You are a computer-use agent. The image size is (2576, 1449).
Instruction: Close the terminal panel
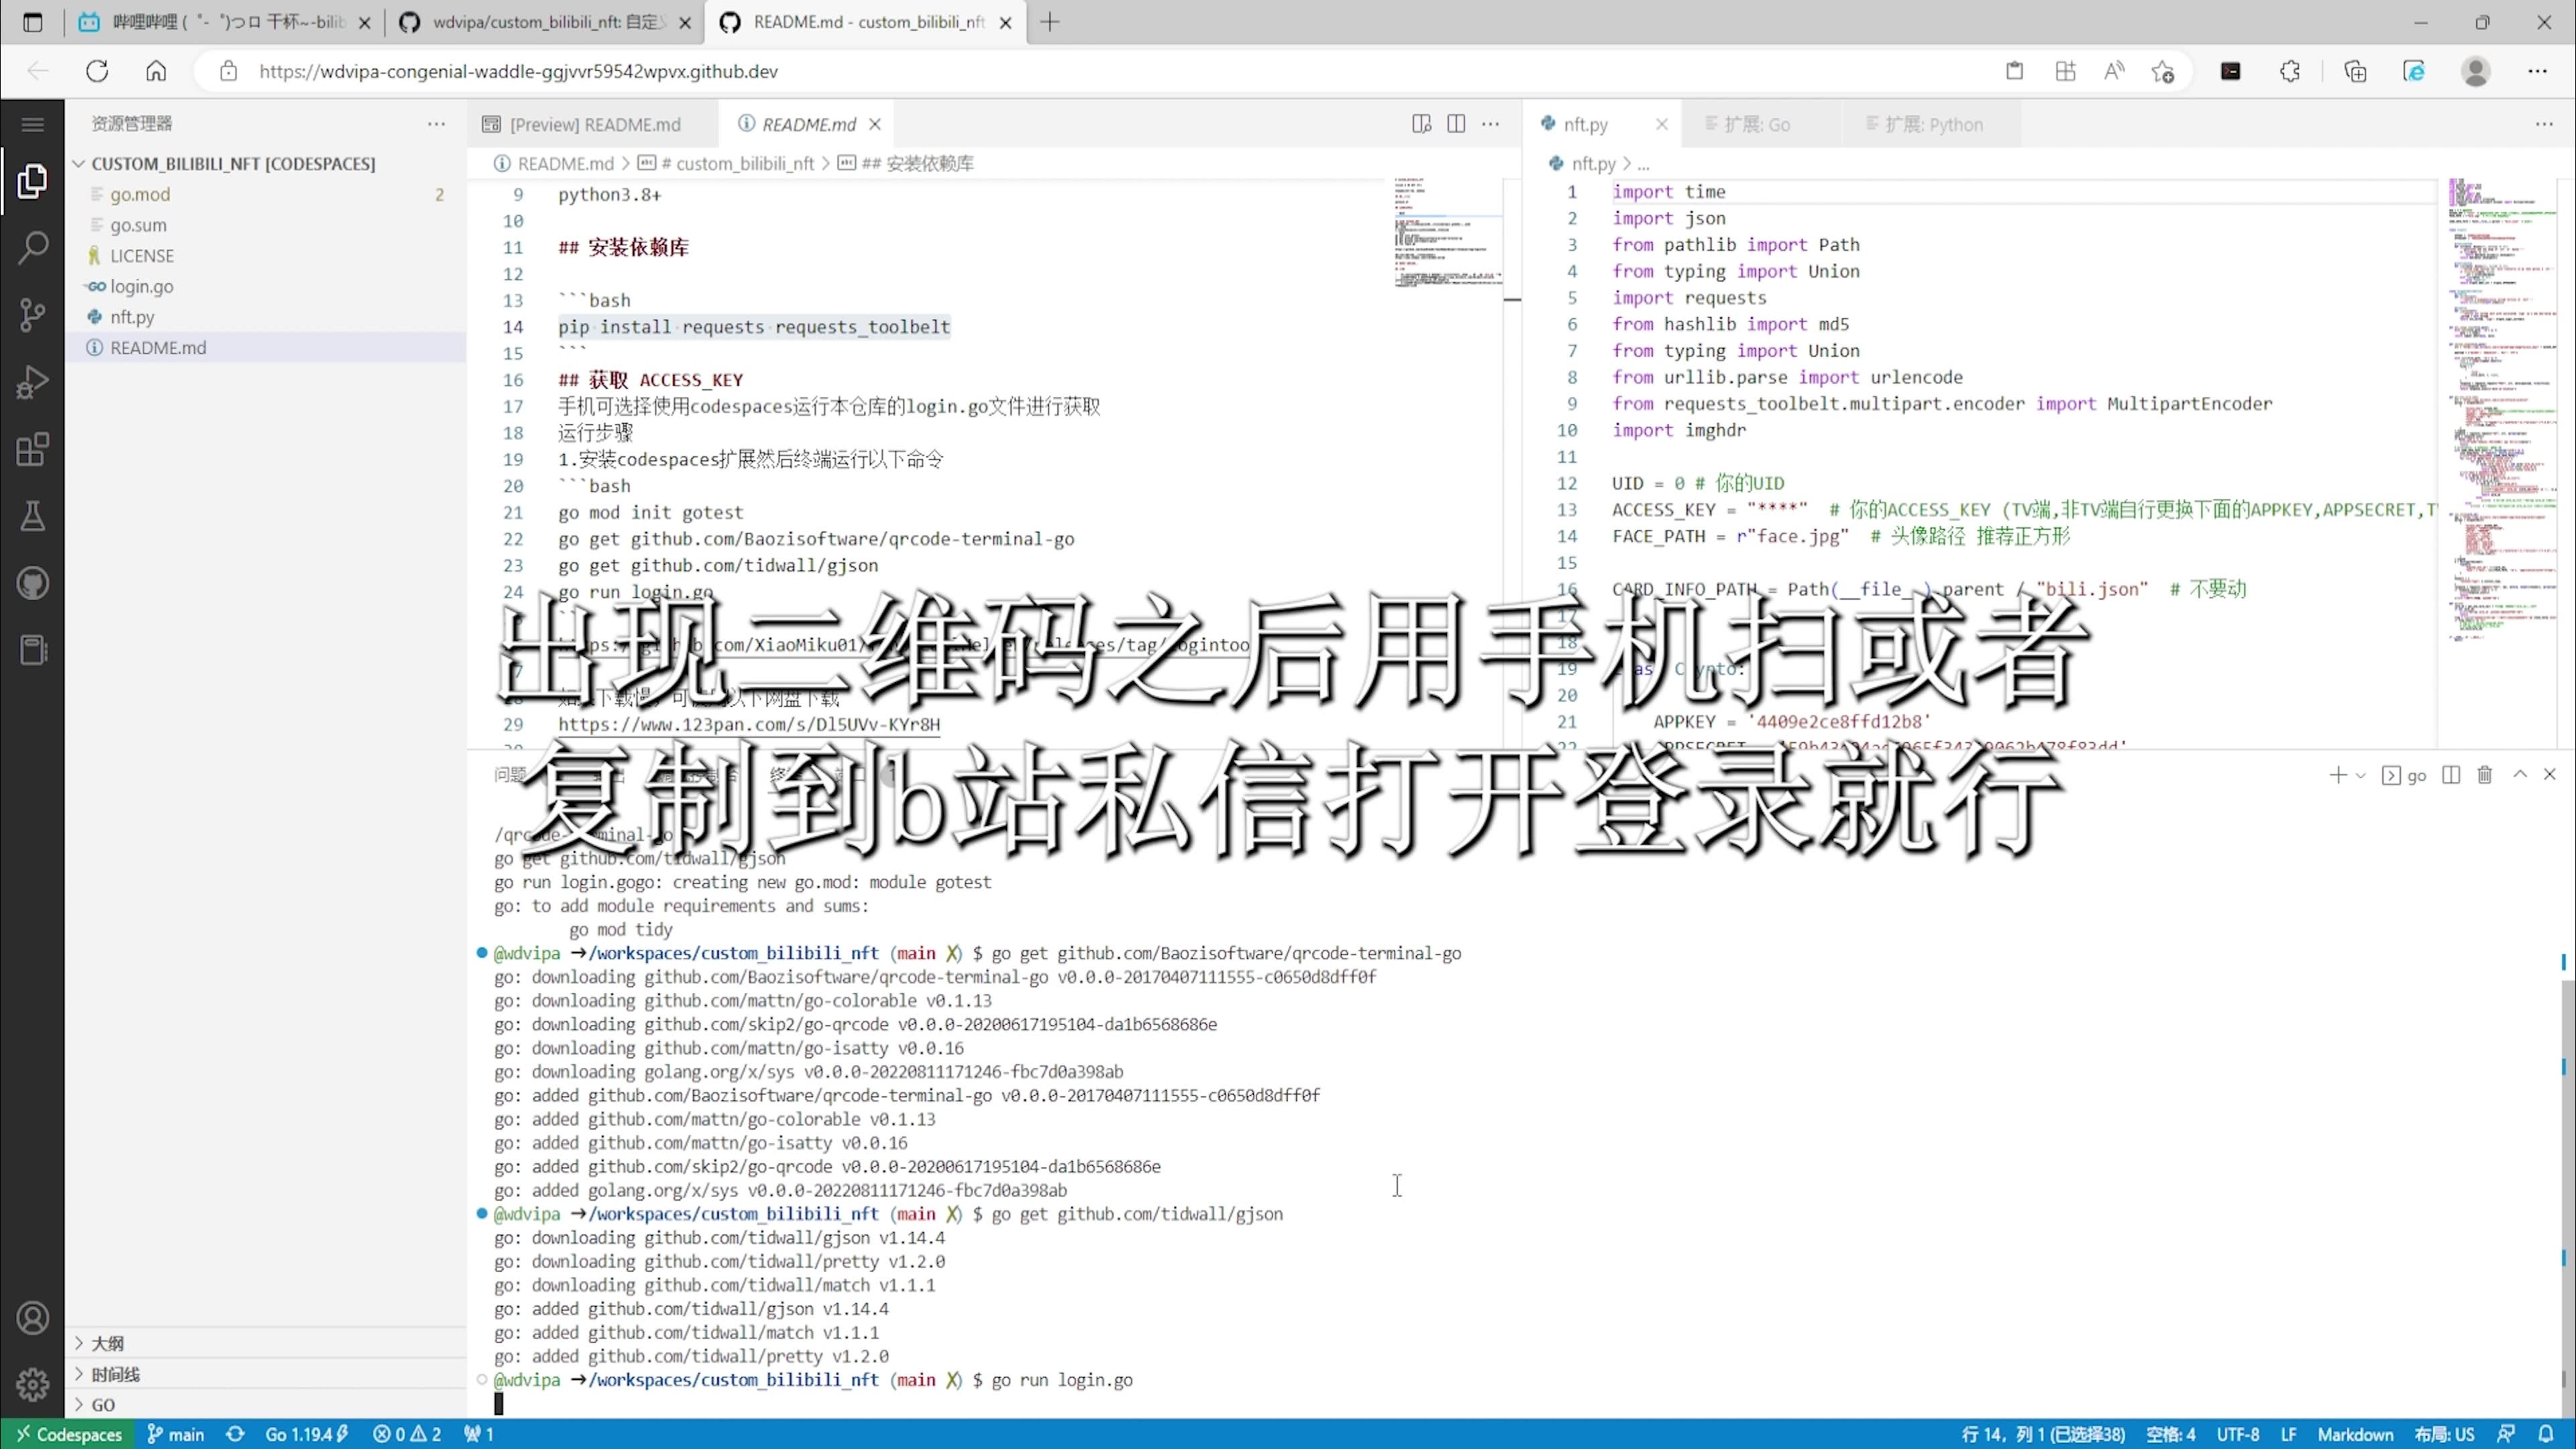[x=2550, y=775]
